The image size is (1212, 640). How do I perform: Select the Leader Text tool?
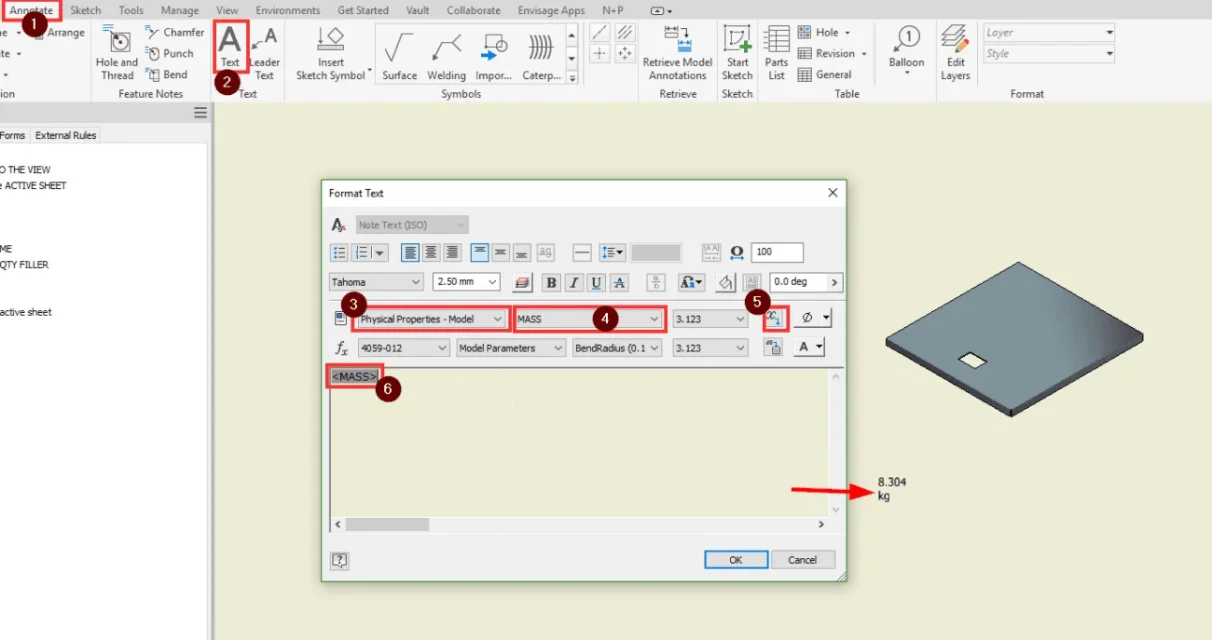click(264, 54)
